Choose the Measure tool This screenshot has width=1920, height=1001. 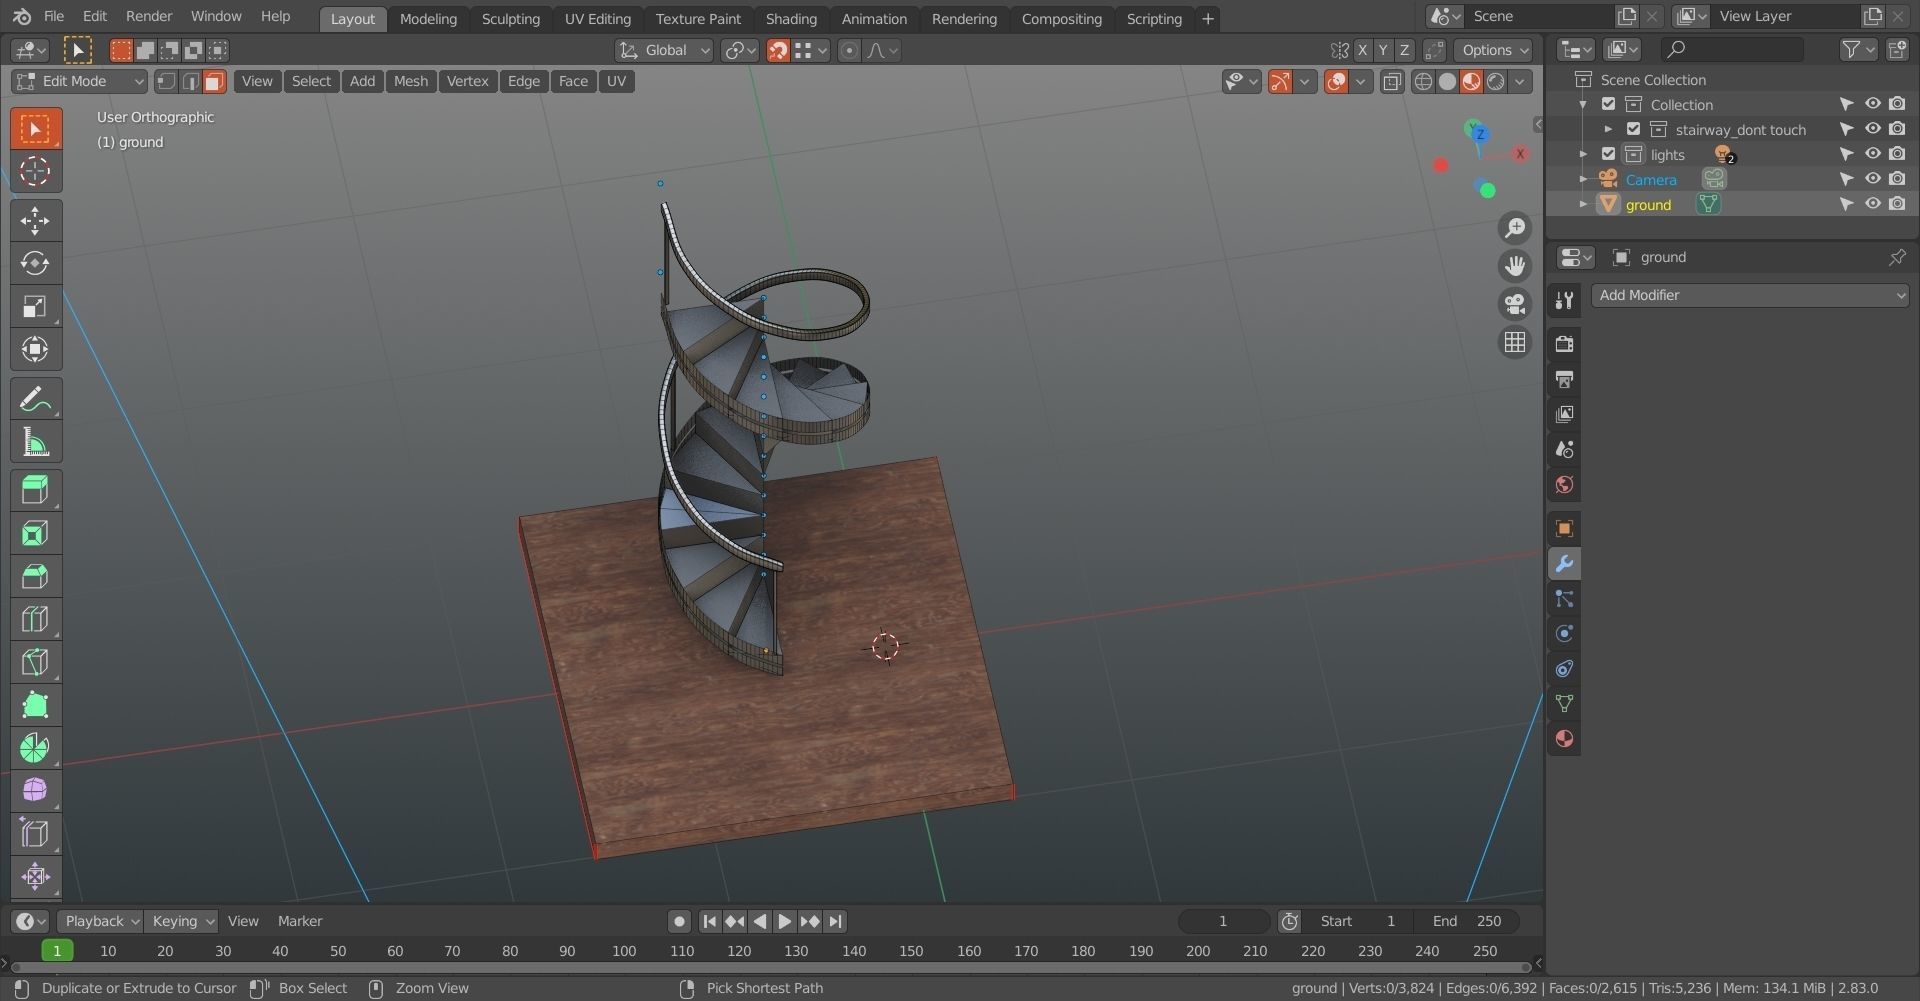(35, 443)
